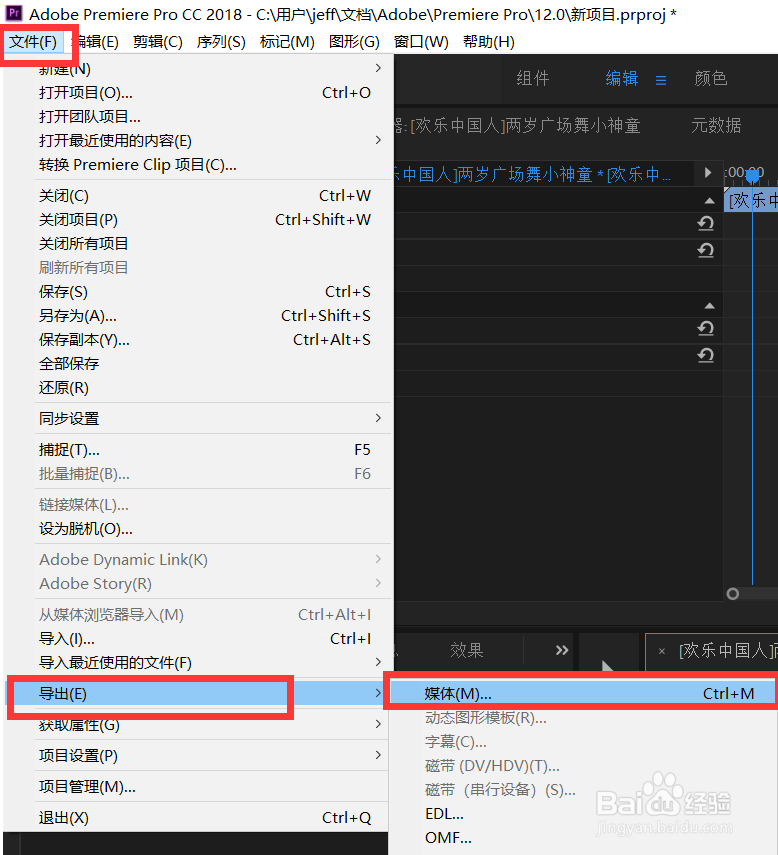778x855 pixels.
Task: Open the 图形(G) menu
Action: (354, 42)
